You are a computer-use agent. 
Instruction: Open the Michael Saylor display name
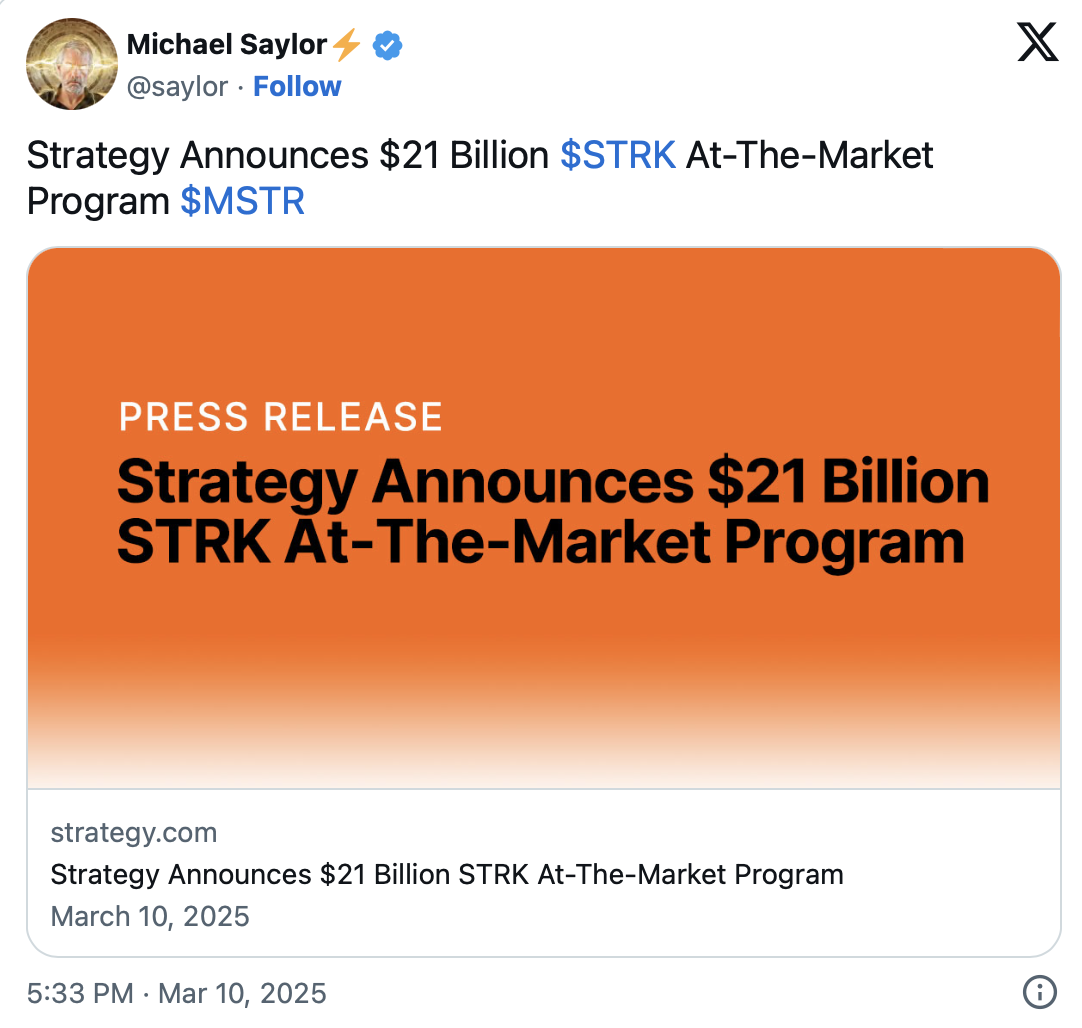click(x=227, y=45)
